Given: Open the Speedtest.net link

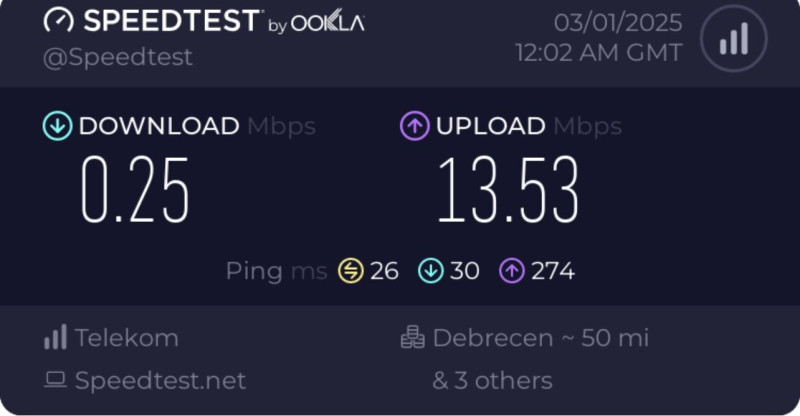Looking at the screenshot, I should [160, 380].
